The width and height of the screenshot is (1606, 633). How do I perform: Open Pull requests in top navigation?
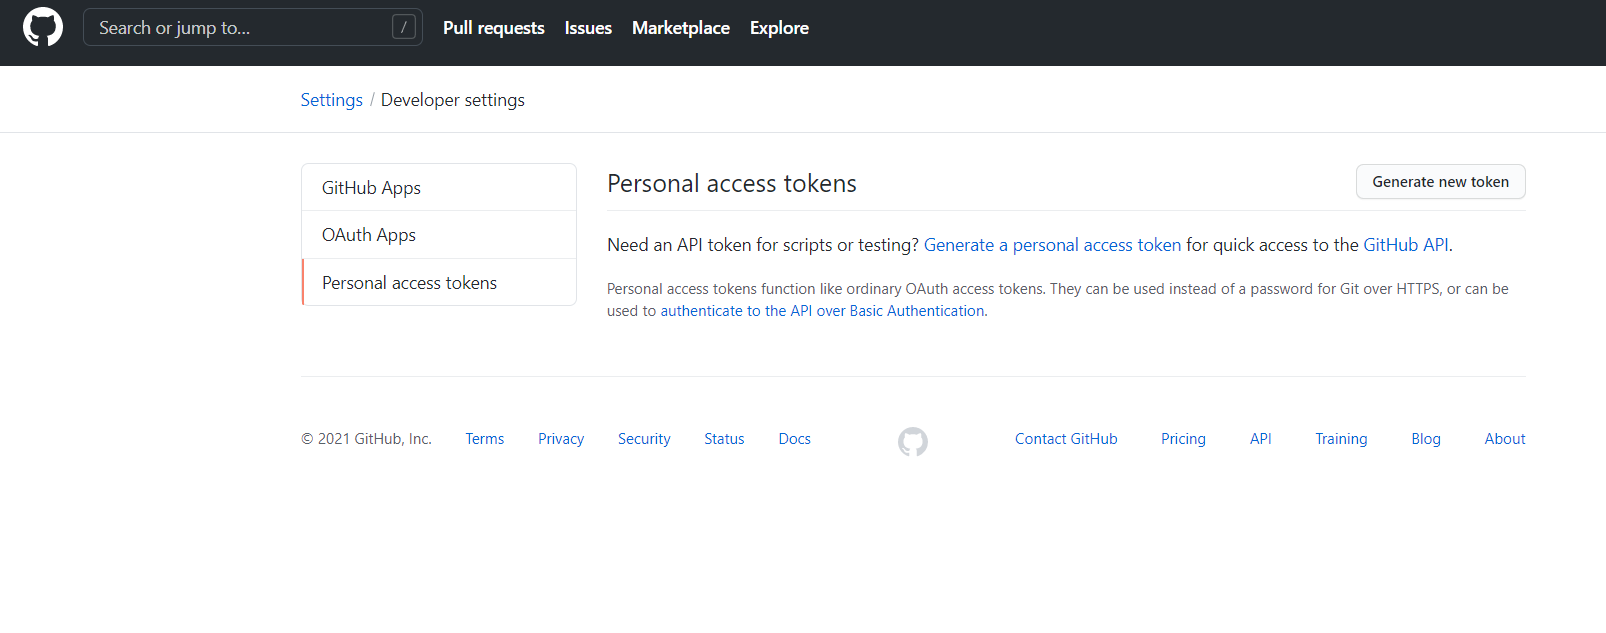(493, 28)
